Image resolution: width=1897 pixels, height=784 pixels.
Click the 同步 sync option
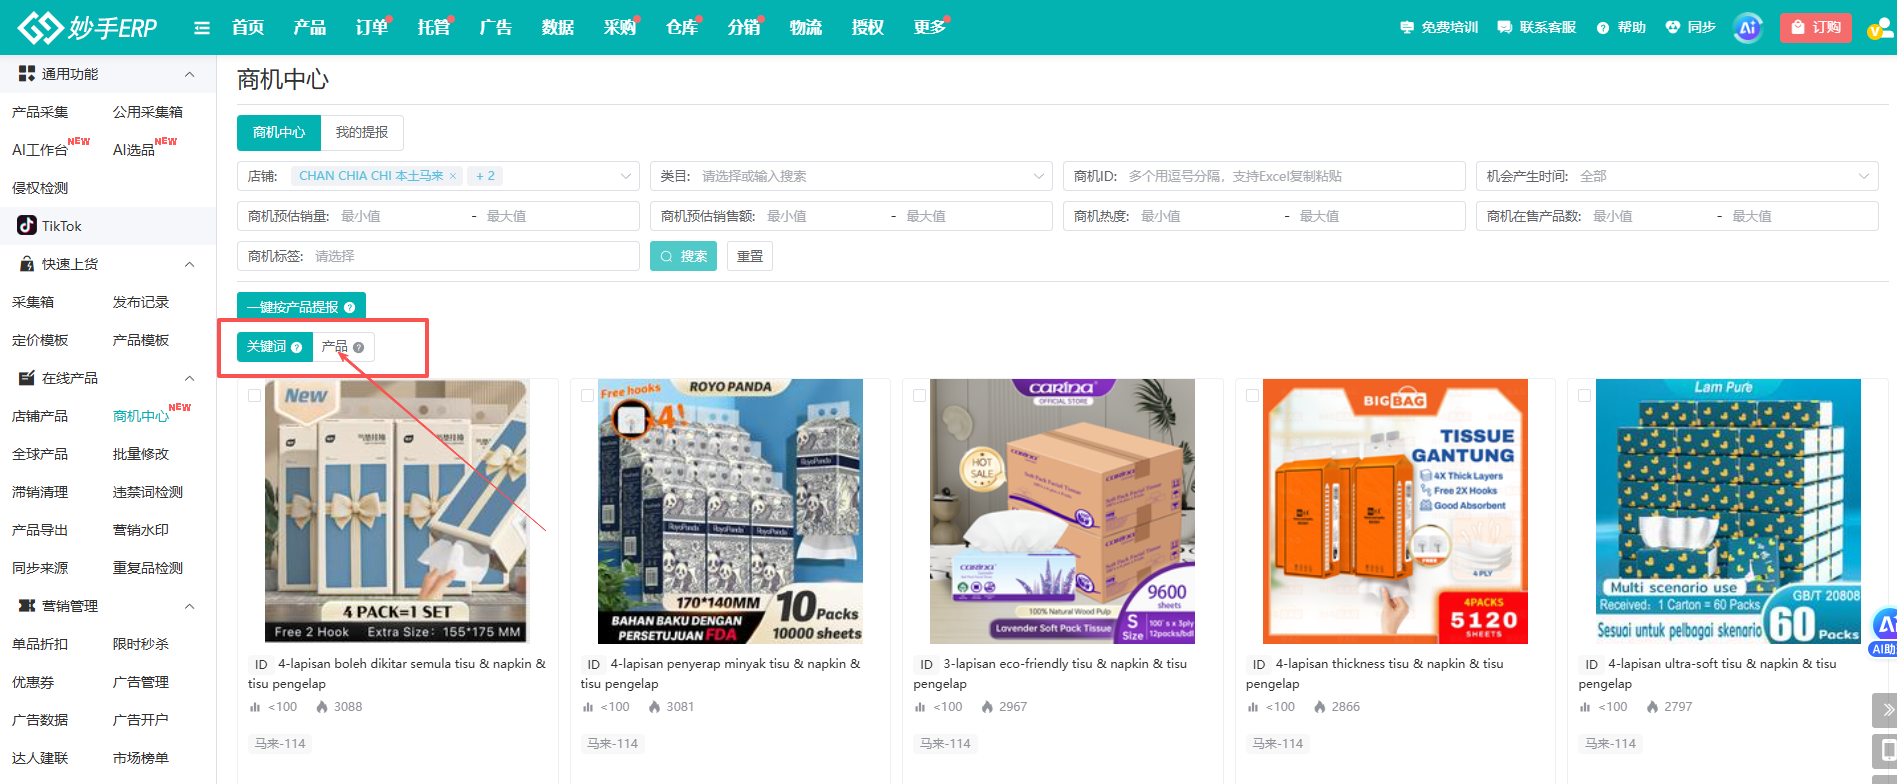pyautogui.click(x=1691, y=27)
